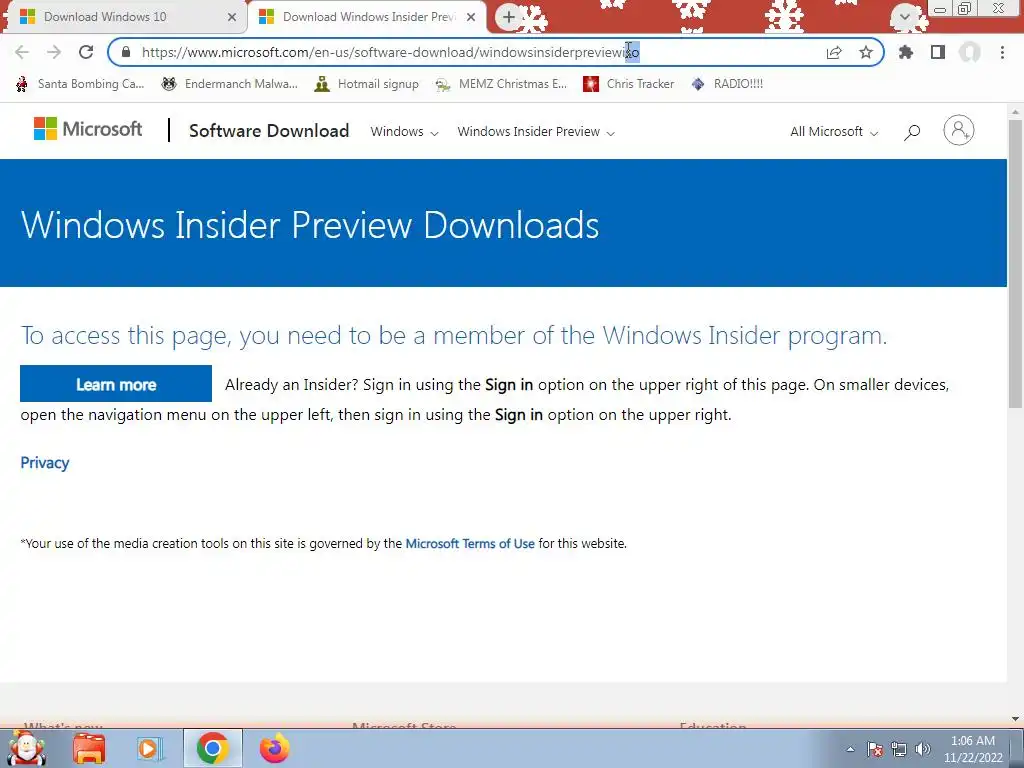Image resolution: width=1024 pixels, height=768 pixels.
Task: Open the volume speaker icon
Action: point(923,749)
